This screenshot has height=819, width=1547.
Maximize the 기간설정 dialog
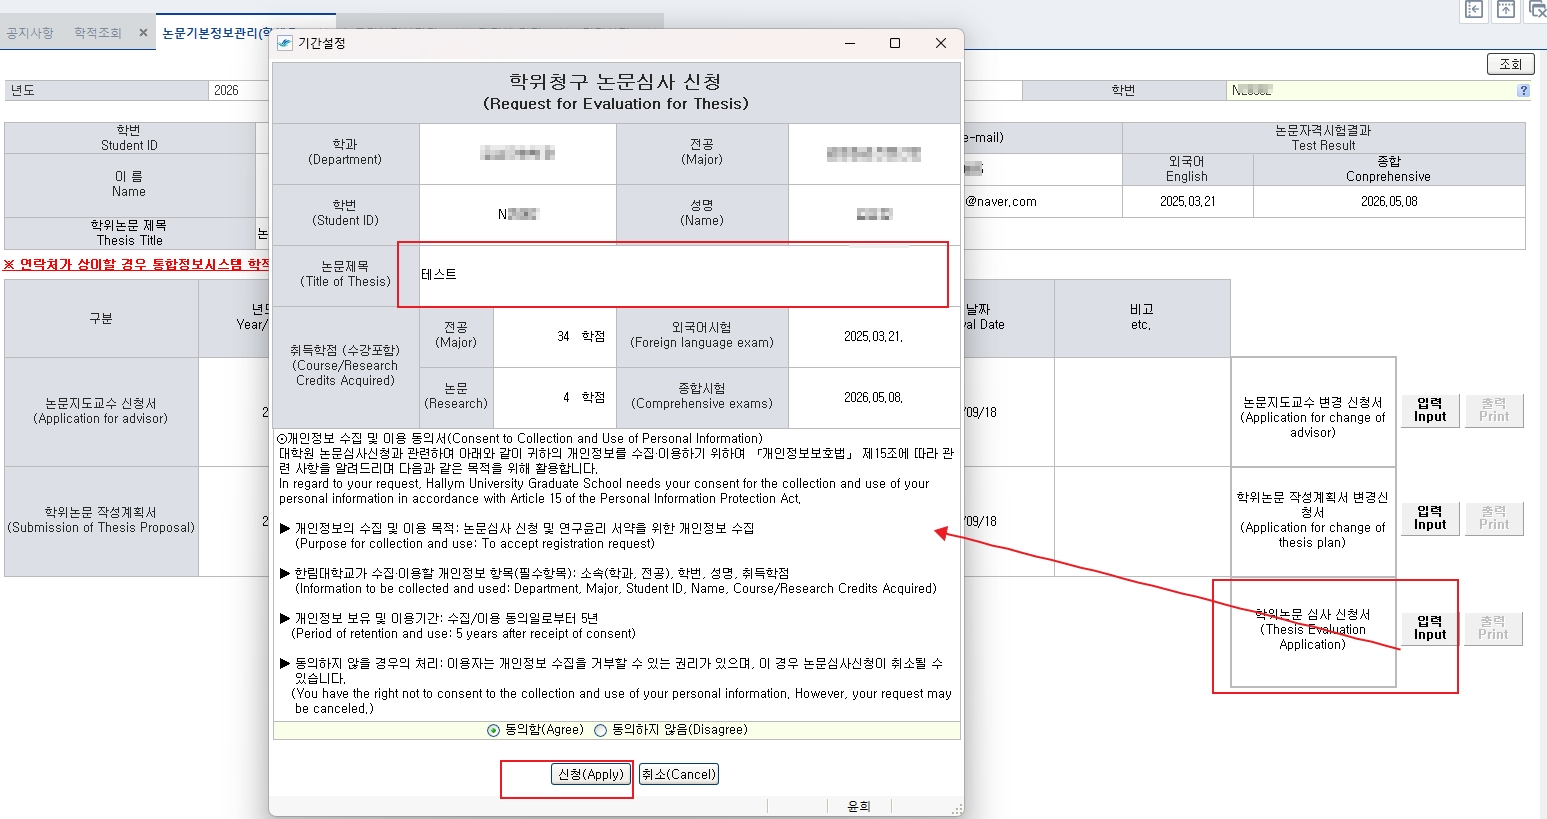pyautogui.click(x=895, y=43)
